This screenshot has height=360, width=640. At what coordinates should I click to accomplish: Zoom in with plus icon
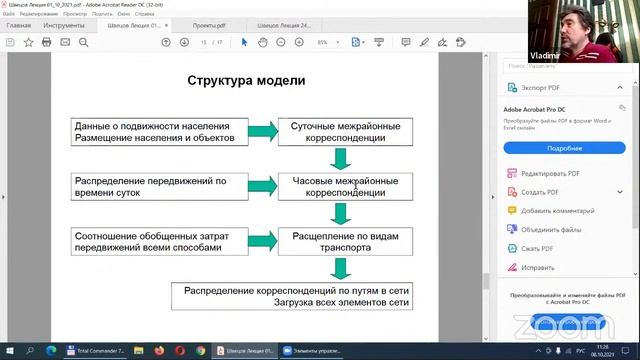coord(299,42)
